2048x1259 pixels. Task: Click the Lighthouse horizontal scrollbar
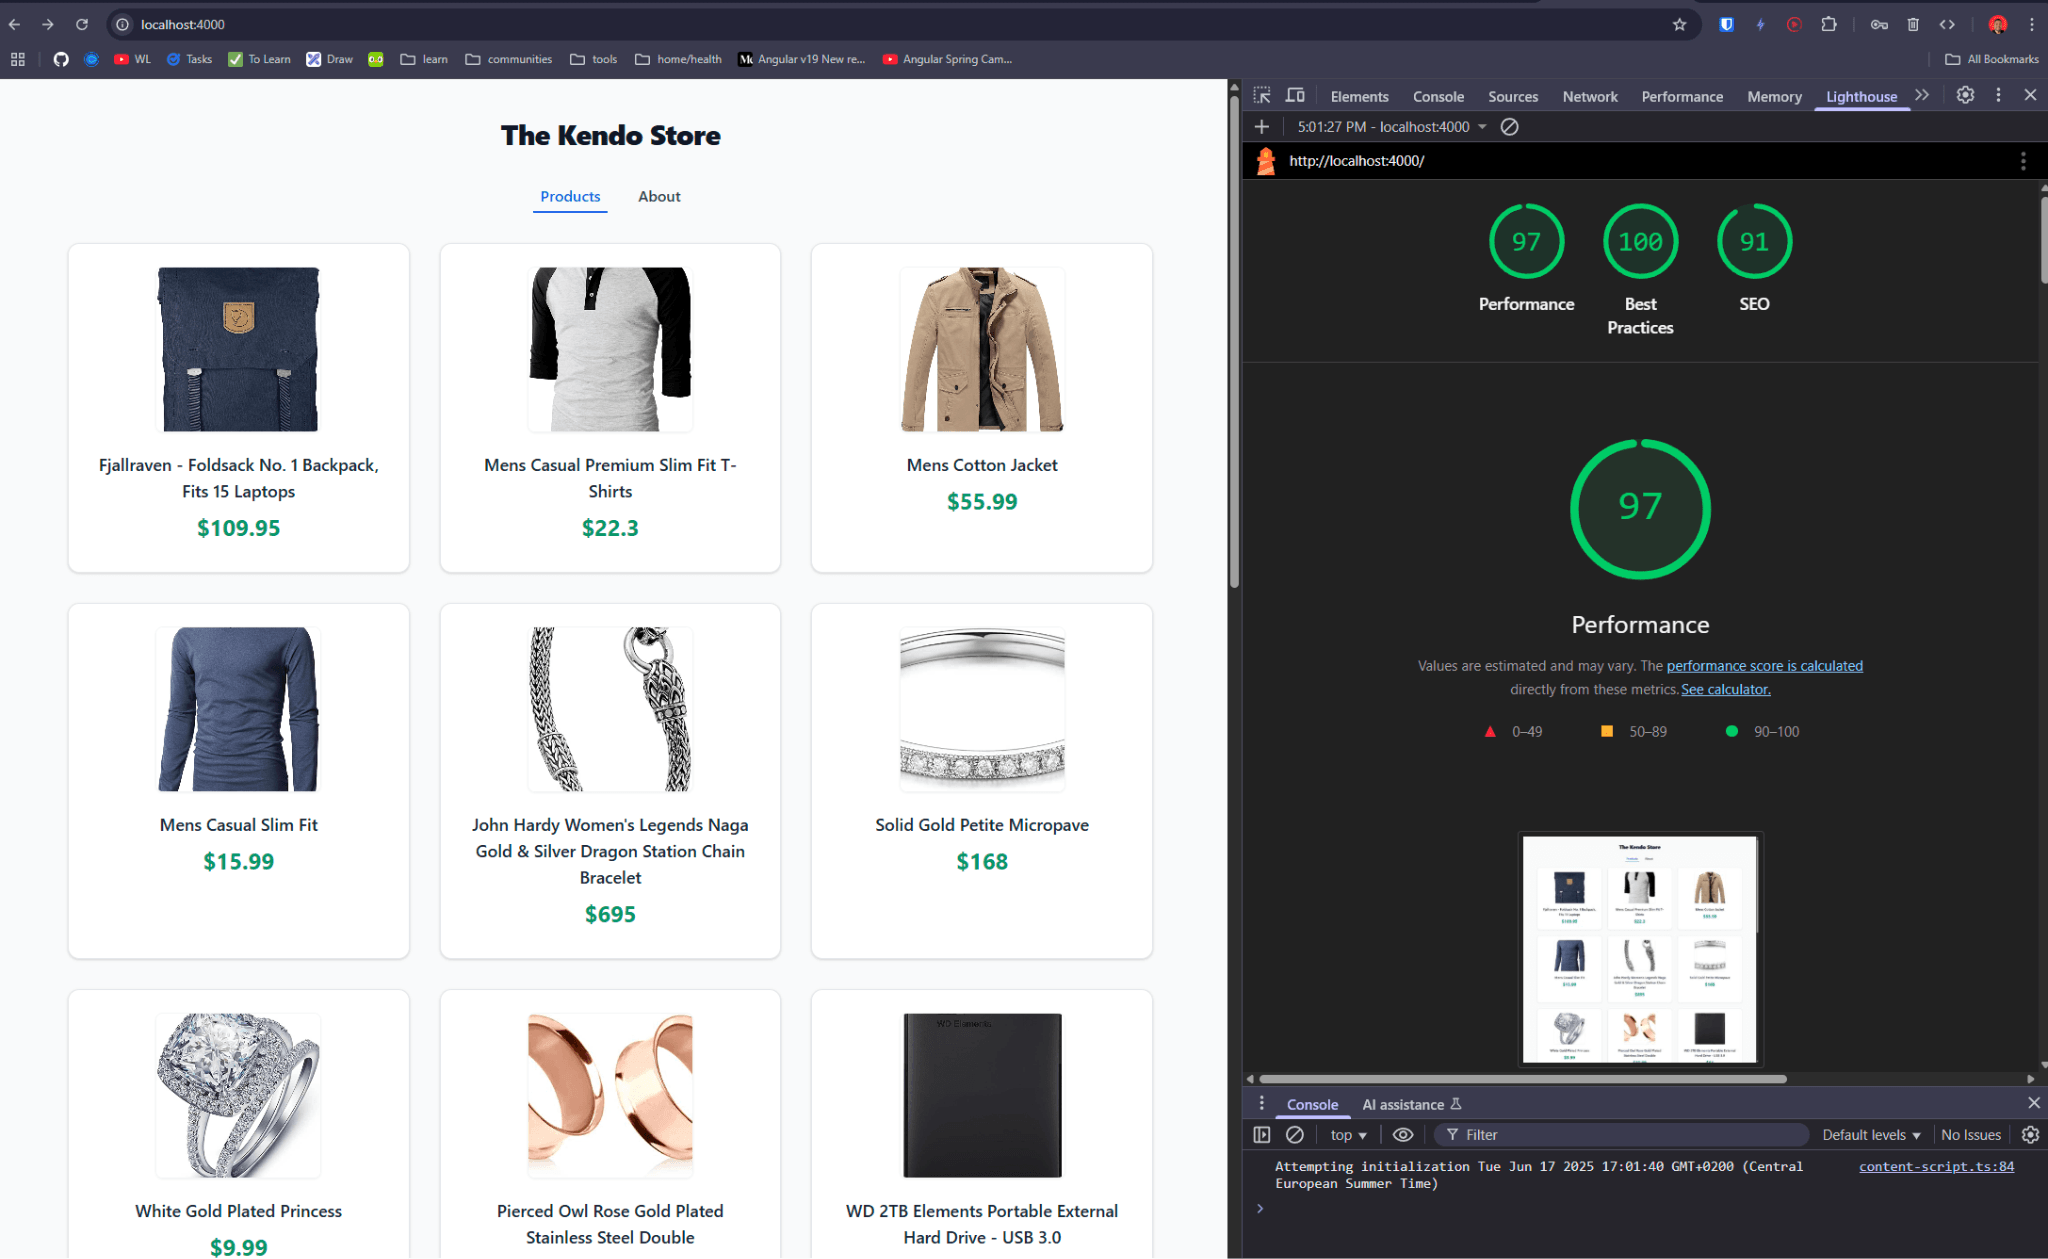click(x=1522, y=1079)
